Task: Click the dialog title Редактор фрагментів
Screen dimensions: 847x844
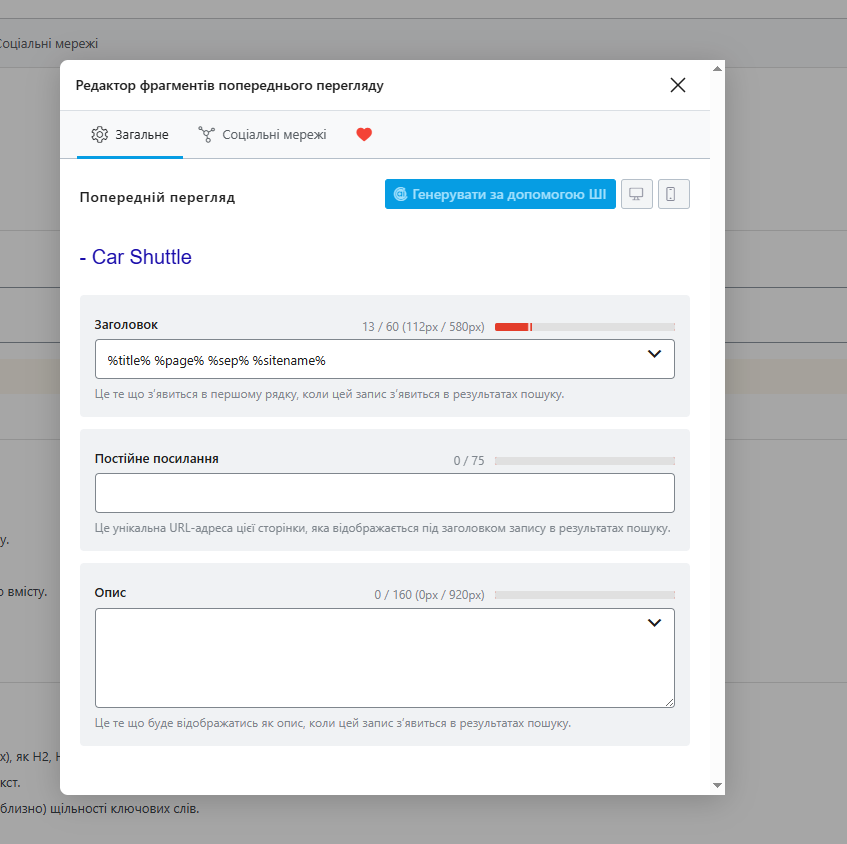Action: point(230,85)
